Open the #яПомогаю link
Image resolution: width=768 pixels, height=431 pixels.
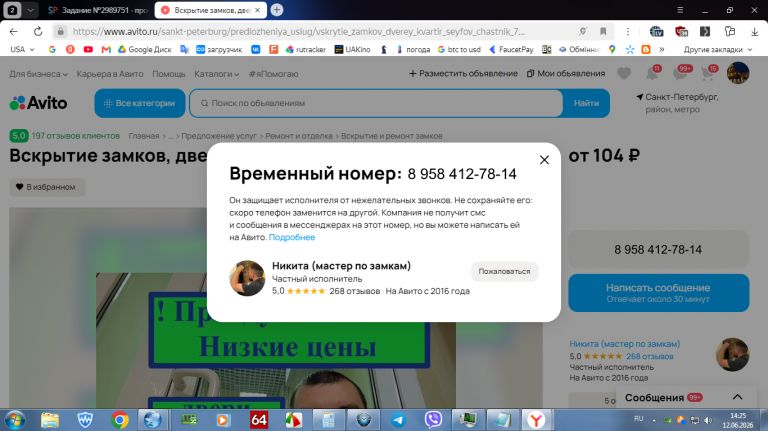(x=273, y=74)
